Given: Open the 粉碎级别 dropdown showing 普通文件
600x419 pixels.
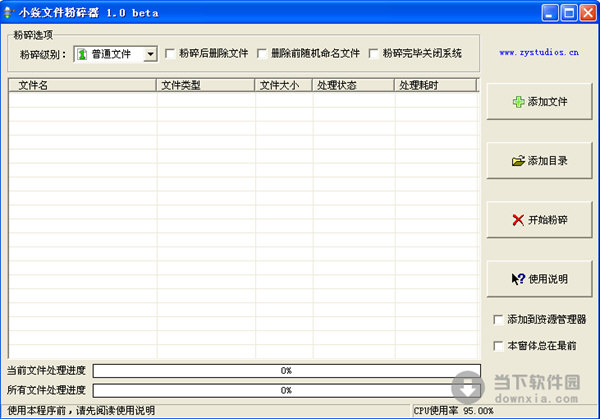Looking at the screenshot, I should point(116,54).
